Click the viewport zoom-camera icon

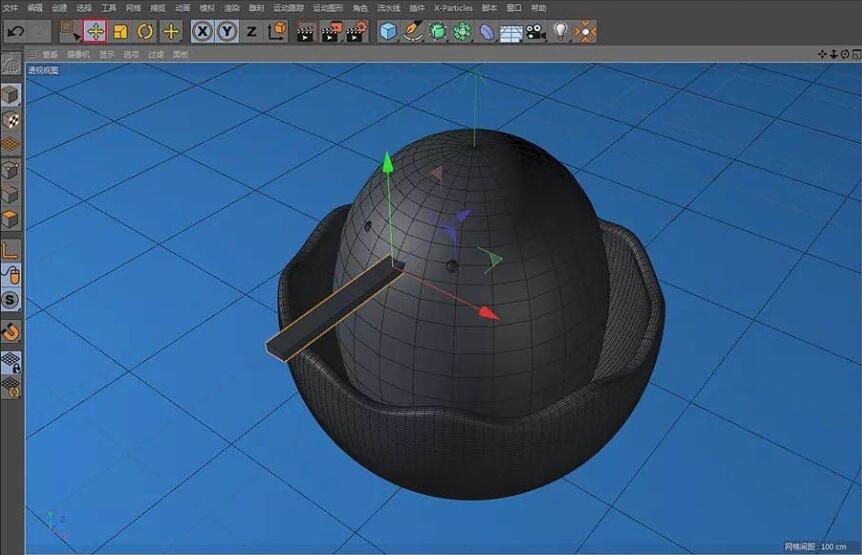(834, 54)
